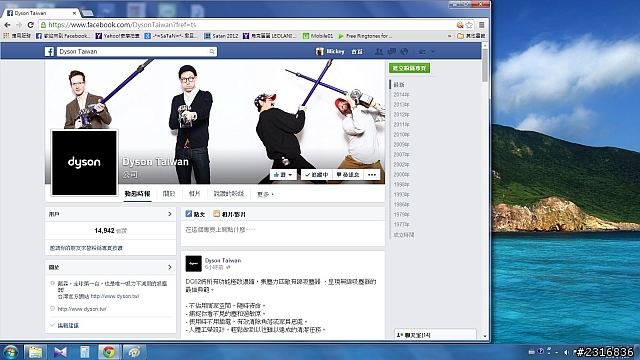Click the suggest edits link
This screenshot has width=640, height=360.
click(x=68, y=325)
